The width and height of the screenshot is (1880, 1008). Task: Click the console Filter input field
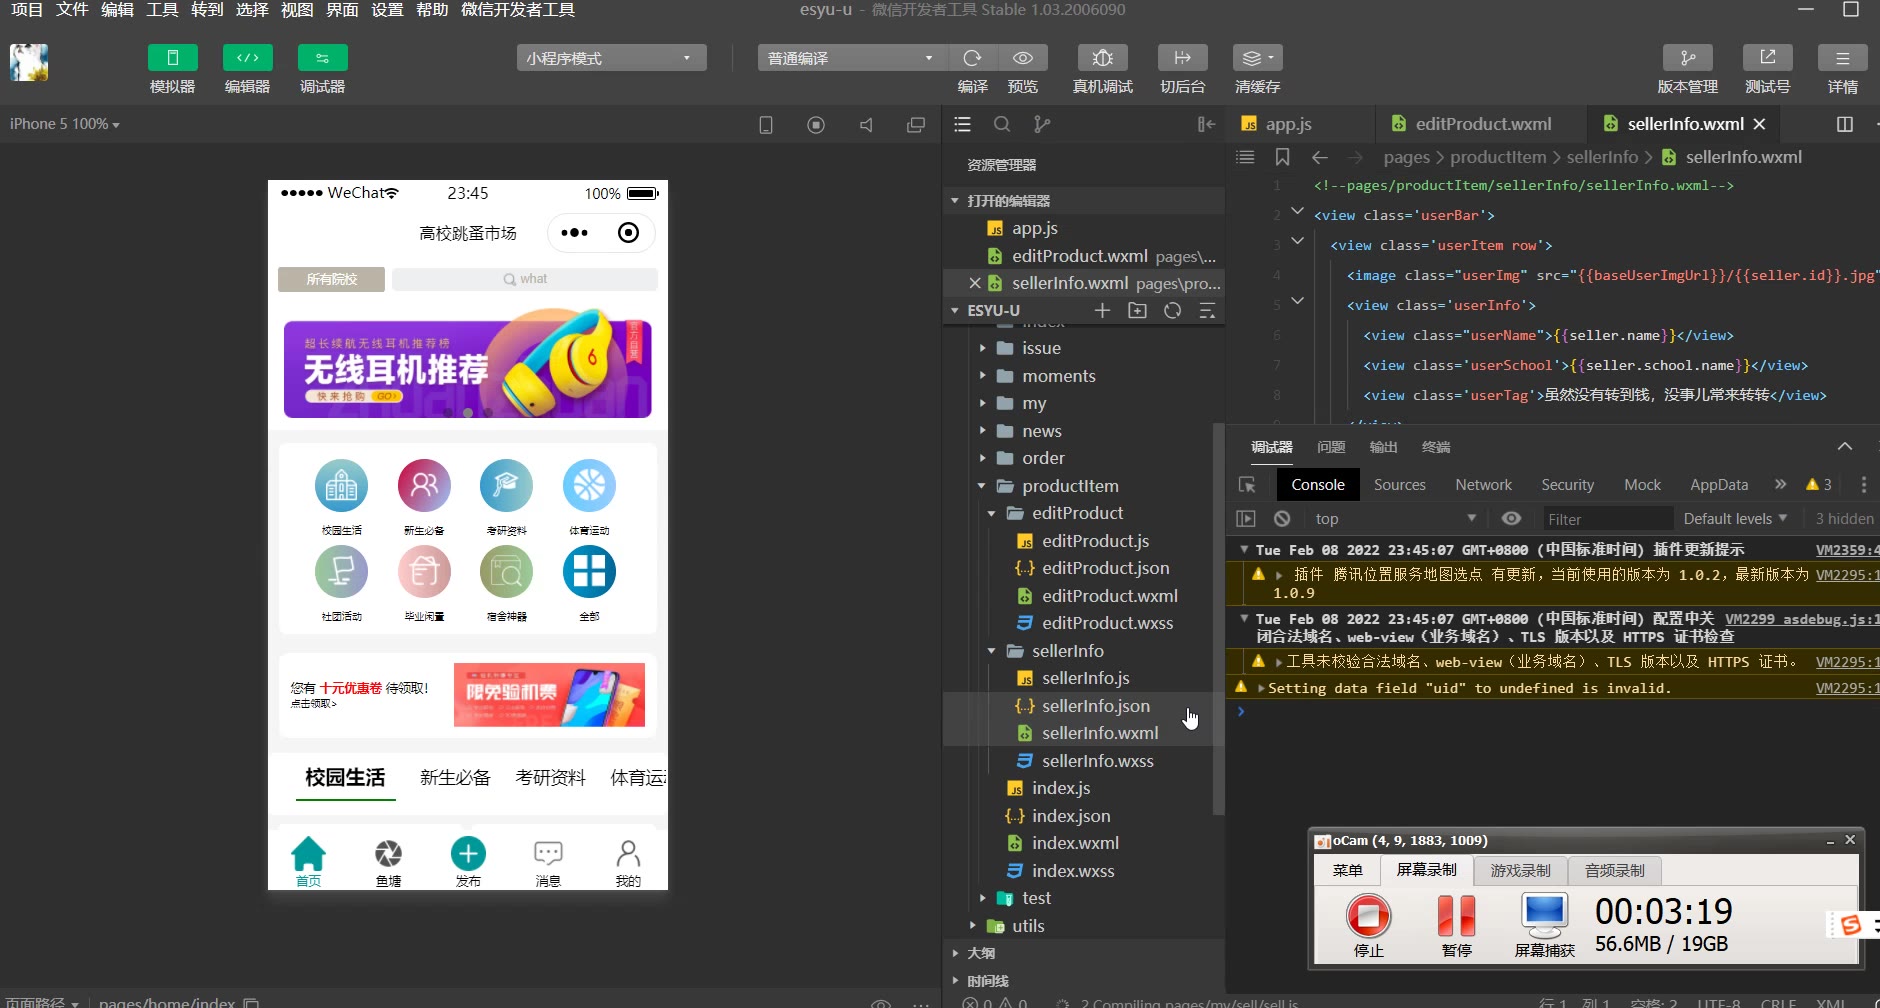click(x=1605, y=519)
